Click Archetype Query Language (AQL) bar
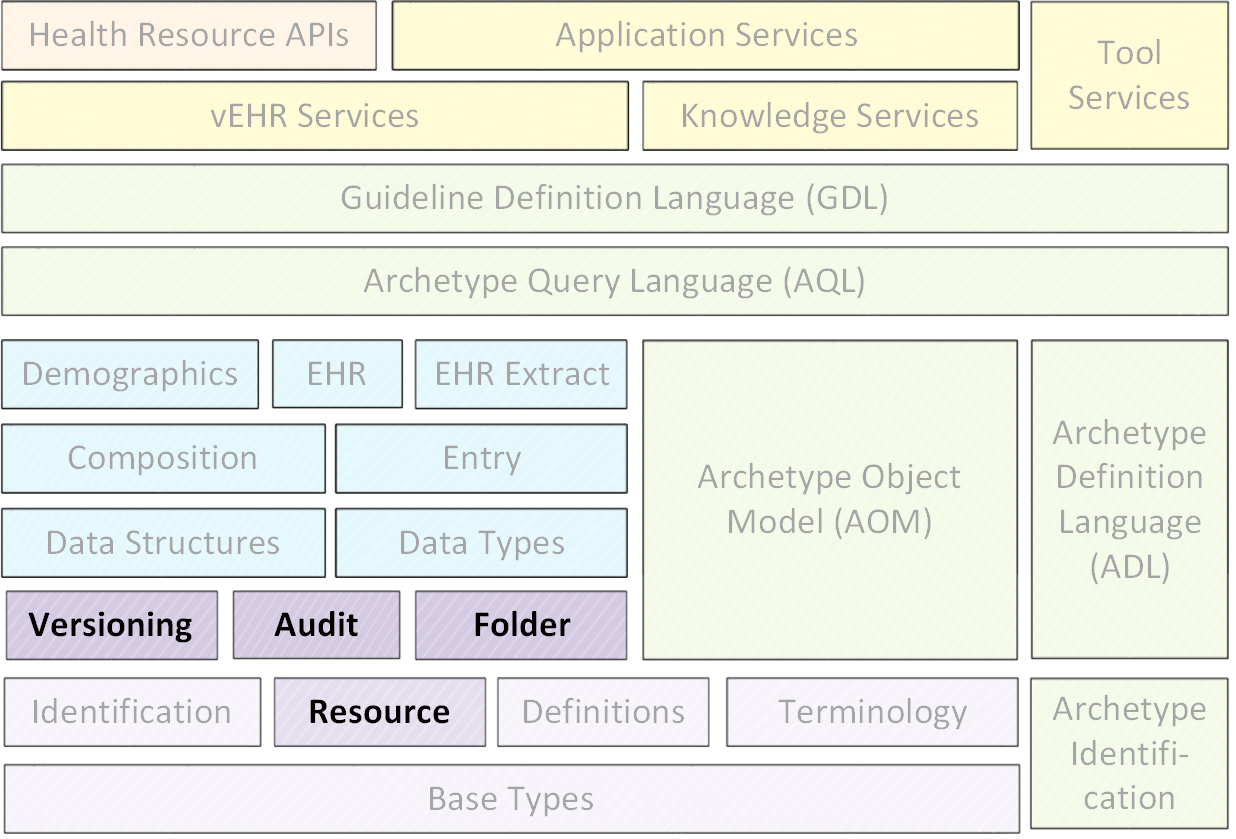Screen dimensions: 1236x839 615,281
